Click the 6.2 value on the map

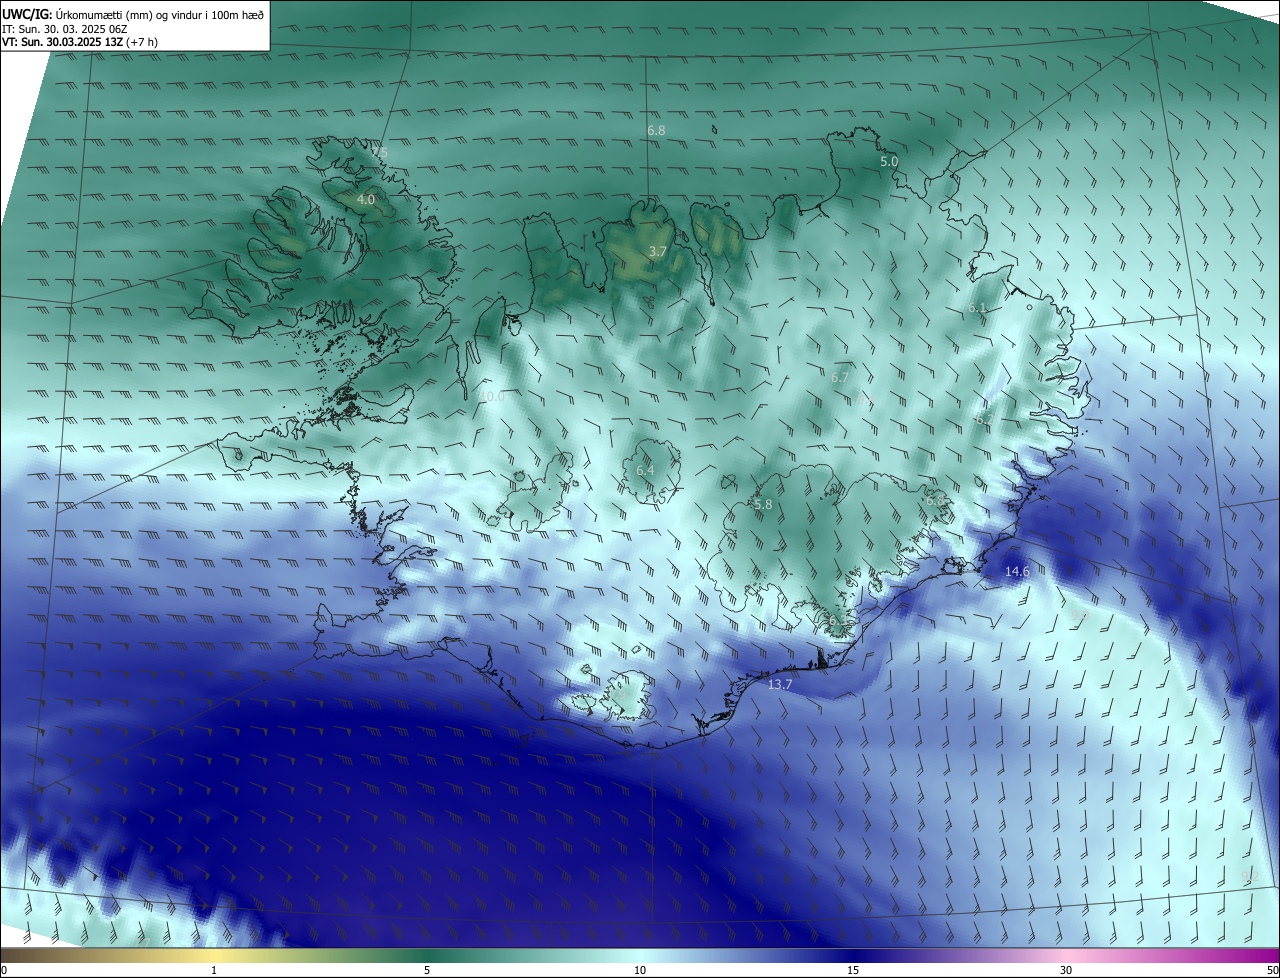coord(984,419)
